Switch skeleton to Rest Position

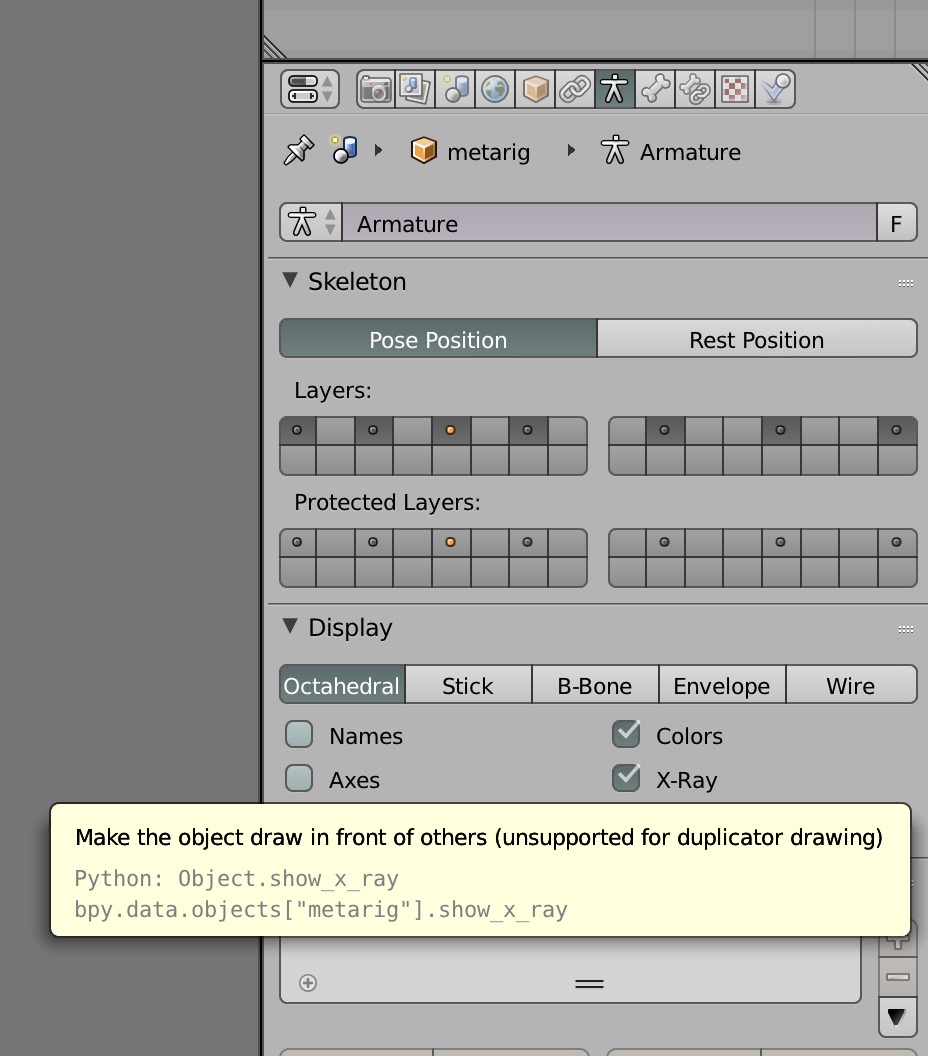[757, 339]
